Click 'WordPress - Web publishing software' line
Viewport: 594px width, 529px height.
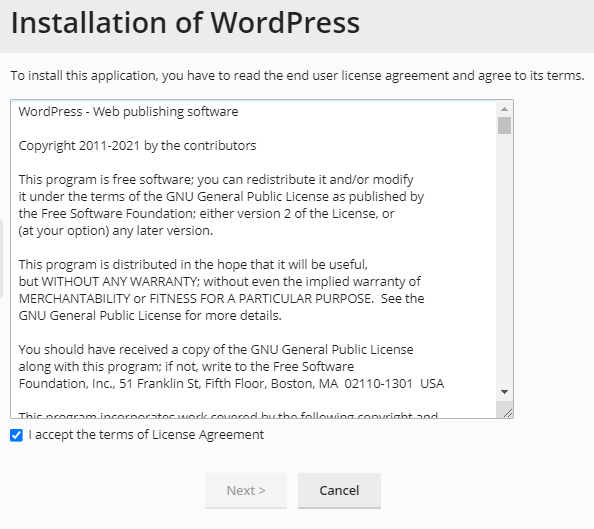(x=128, y=112)
